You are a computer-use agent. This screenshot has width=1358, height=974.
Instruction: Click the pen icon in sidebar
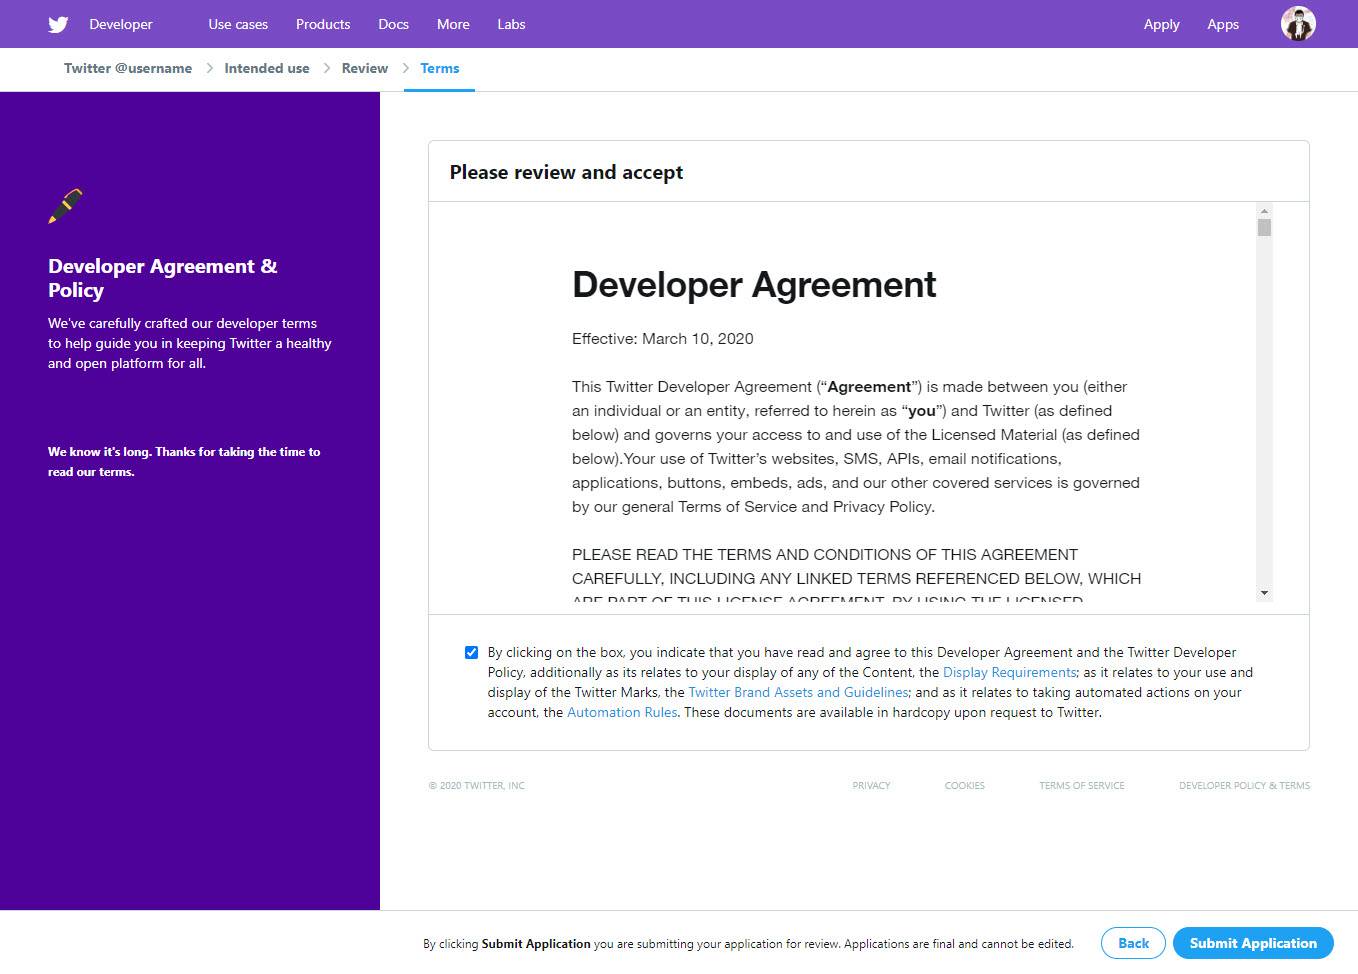(65, 205)
